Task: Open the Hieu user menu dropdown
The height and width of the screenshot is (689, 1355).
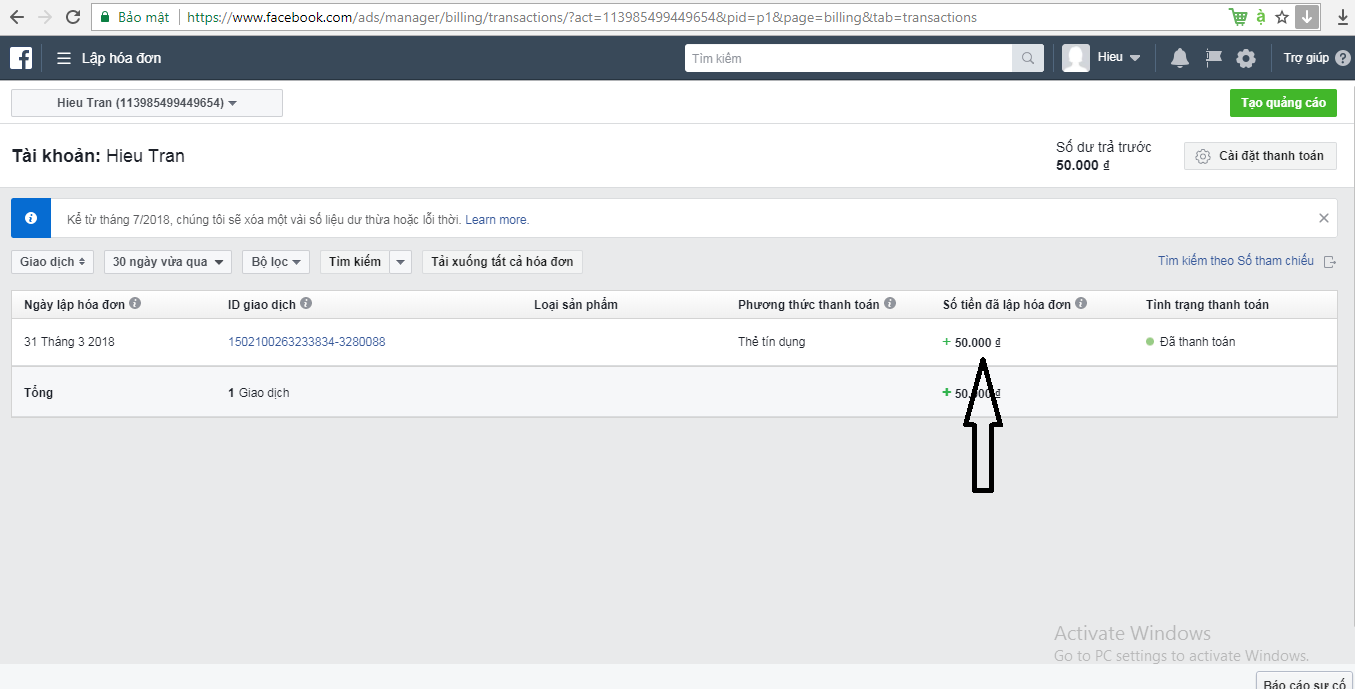Action: pyautogui.click(x=1119, y=58)
